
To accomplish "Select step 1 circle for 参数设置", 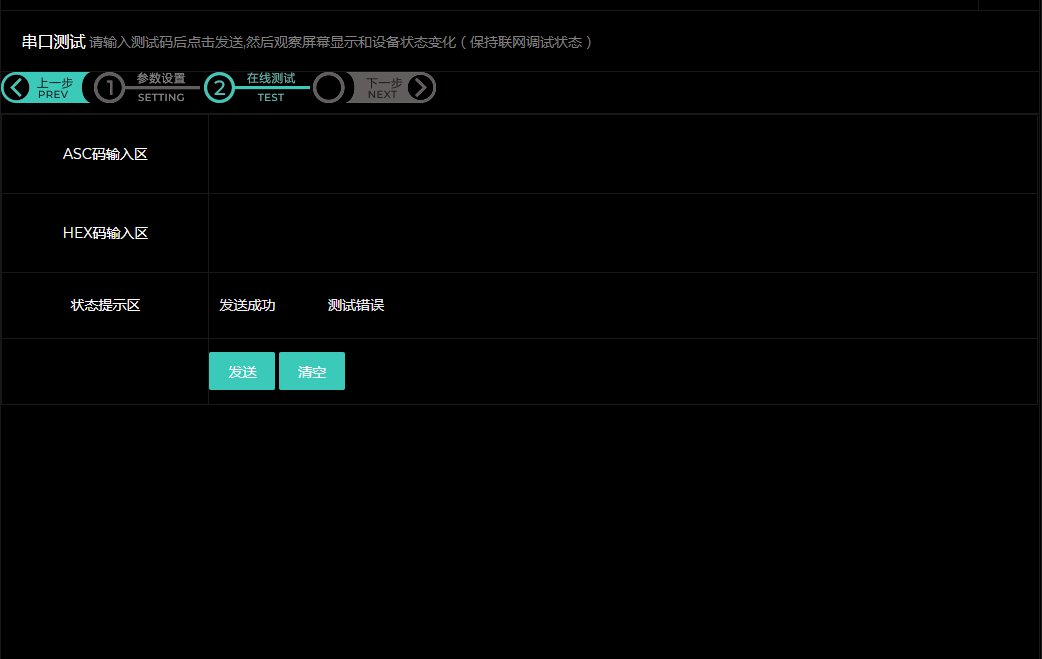I will (110, 88).
